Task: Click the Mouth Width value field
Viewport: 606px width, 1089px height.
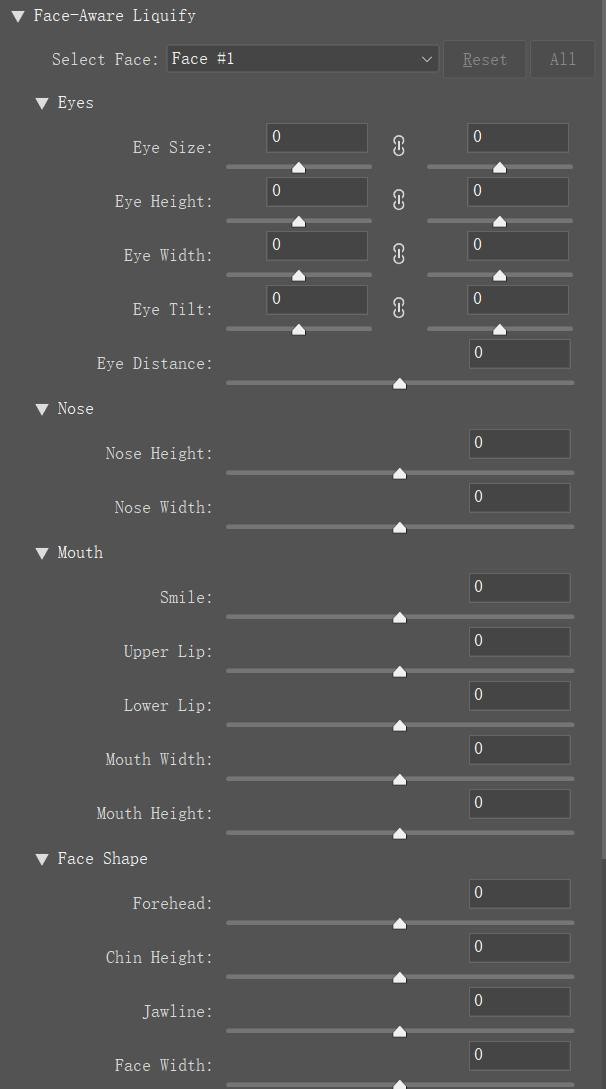Action: pos(519,749)
